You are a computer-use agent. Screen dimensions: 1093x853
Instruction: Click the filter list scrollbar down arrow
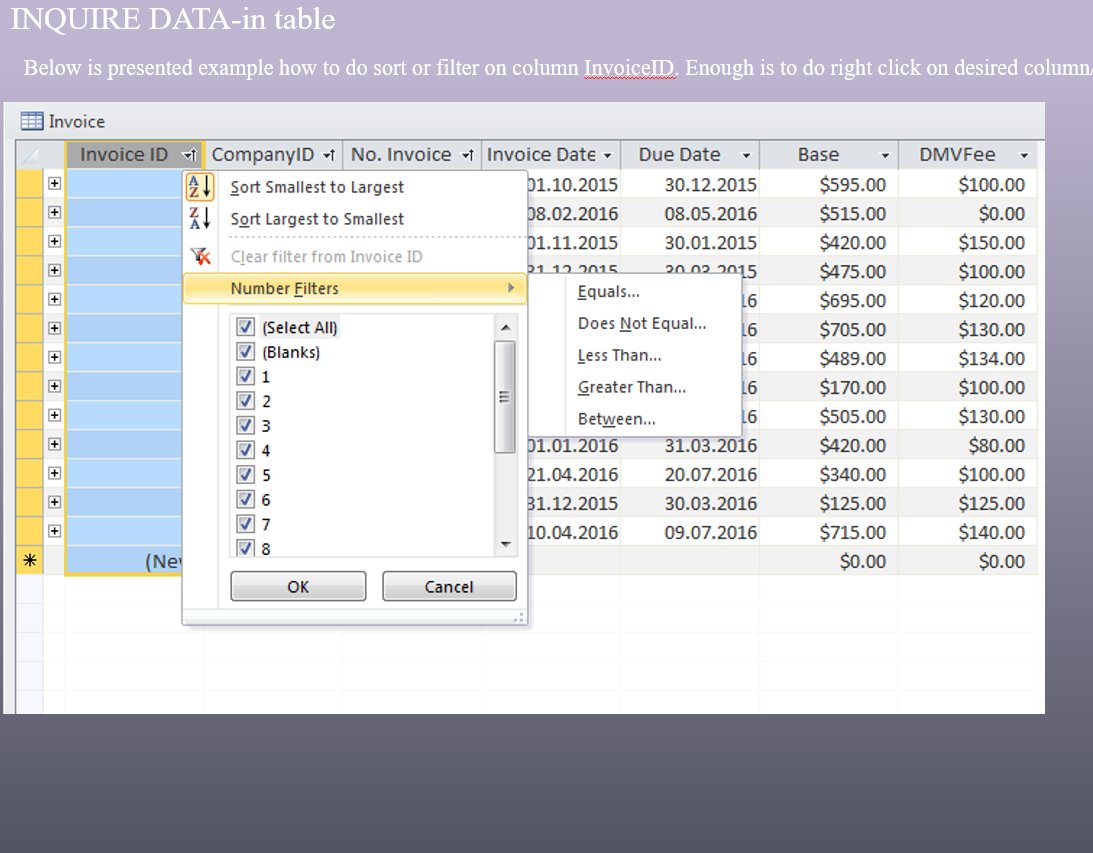tap(505, 545)
